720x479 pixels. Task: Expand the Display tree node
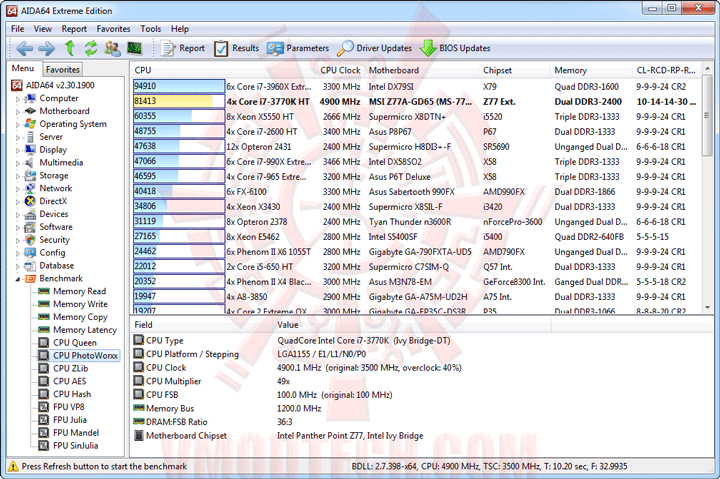point(18,150)
